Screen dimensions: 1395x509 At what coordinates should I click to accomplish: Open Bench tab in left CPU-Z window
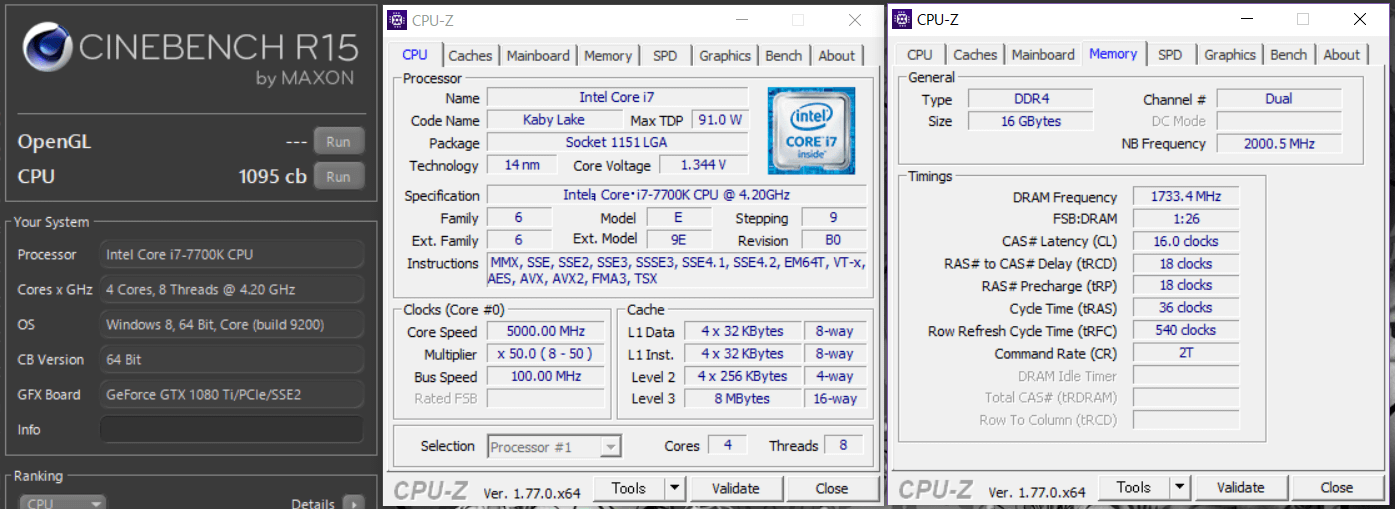tap(784, 56)
